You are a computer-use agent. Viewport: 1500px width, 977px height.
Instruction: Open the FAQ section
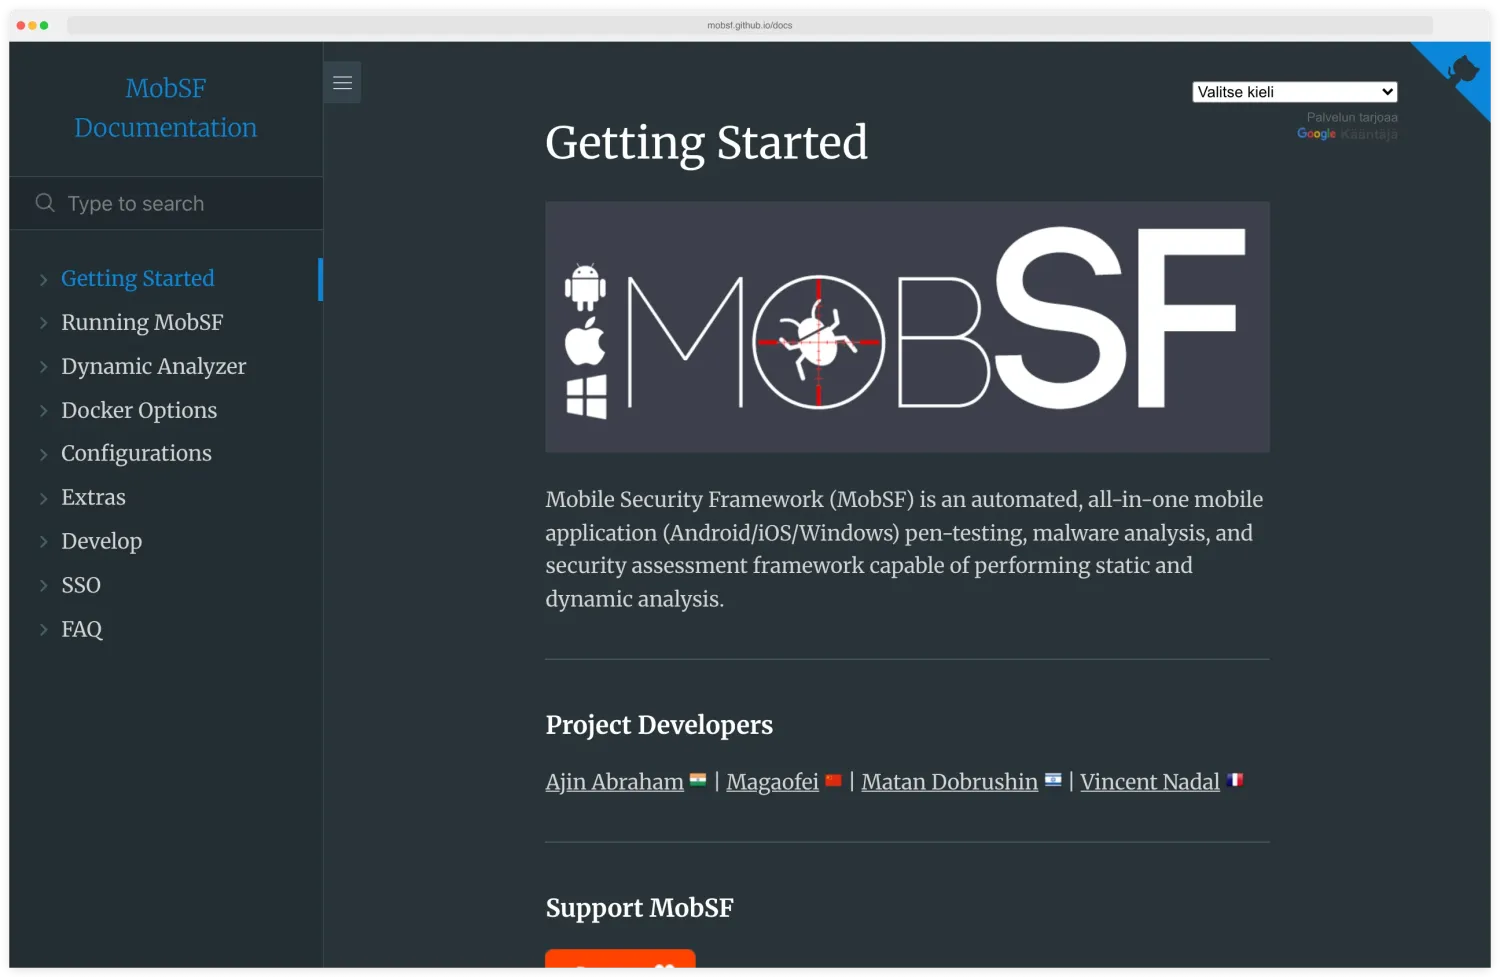82,629
